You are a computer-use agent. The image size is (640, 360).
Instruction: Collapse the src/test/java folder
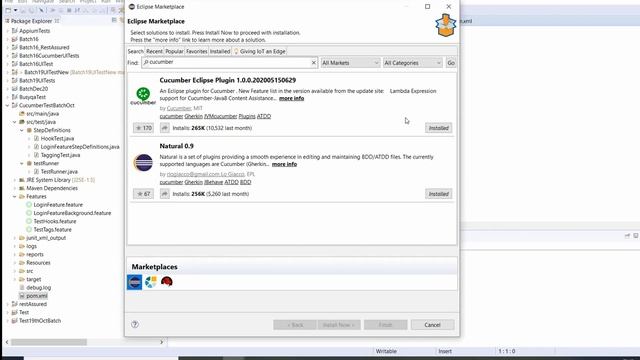(15, 122)
